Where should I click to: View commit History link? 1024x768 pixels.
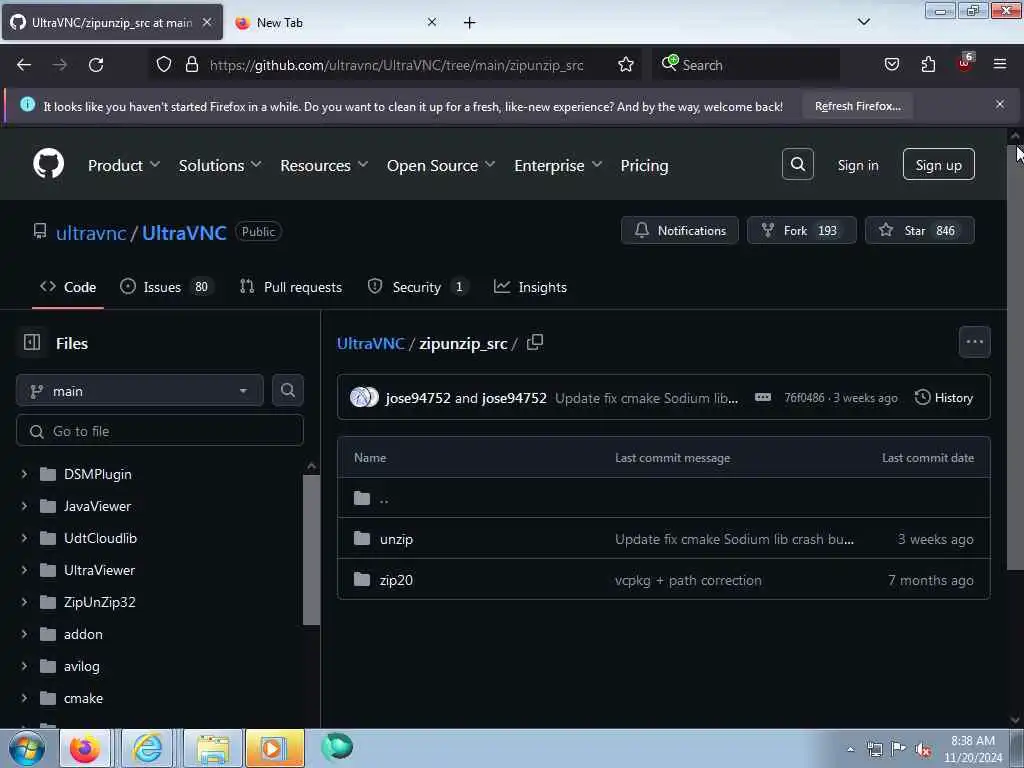[944, 397]
